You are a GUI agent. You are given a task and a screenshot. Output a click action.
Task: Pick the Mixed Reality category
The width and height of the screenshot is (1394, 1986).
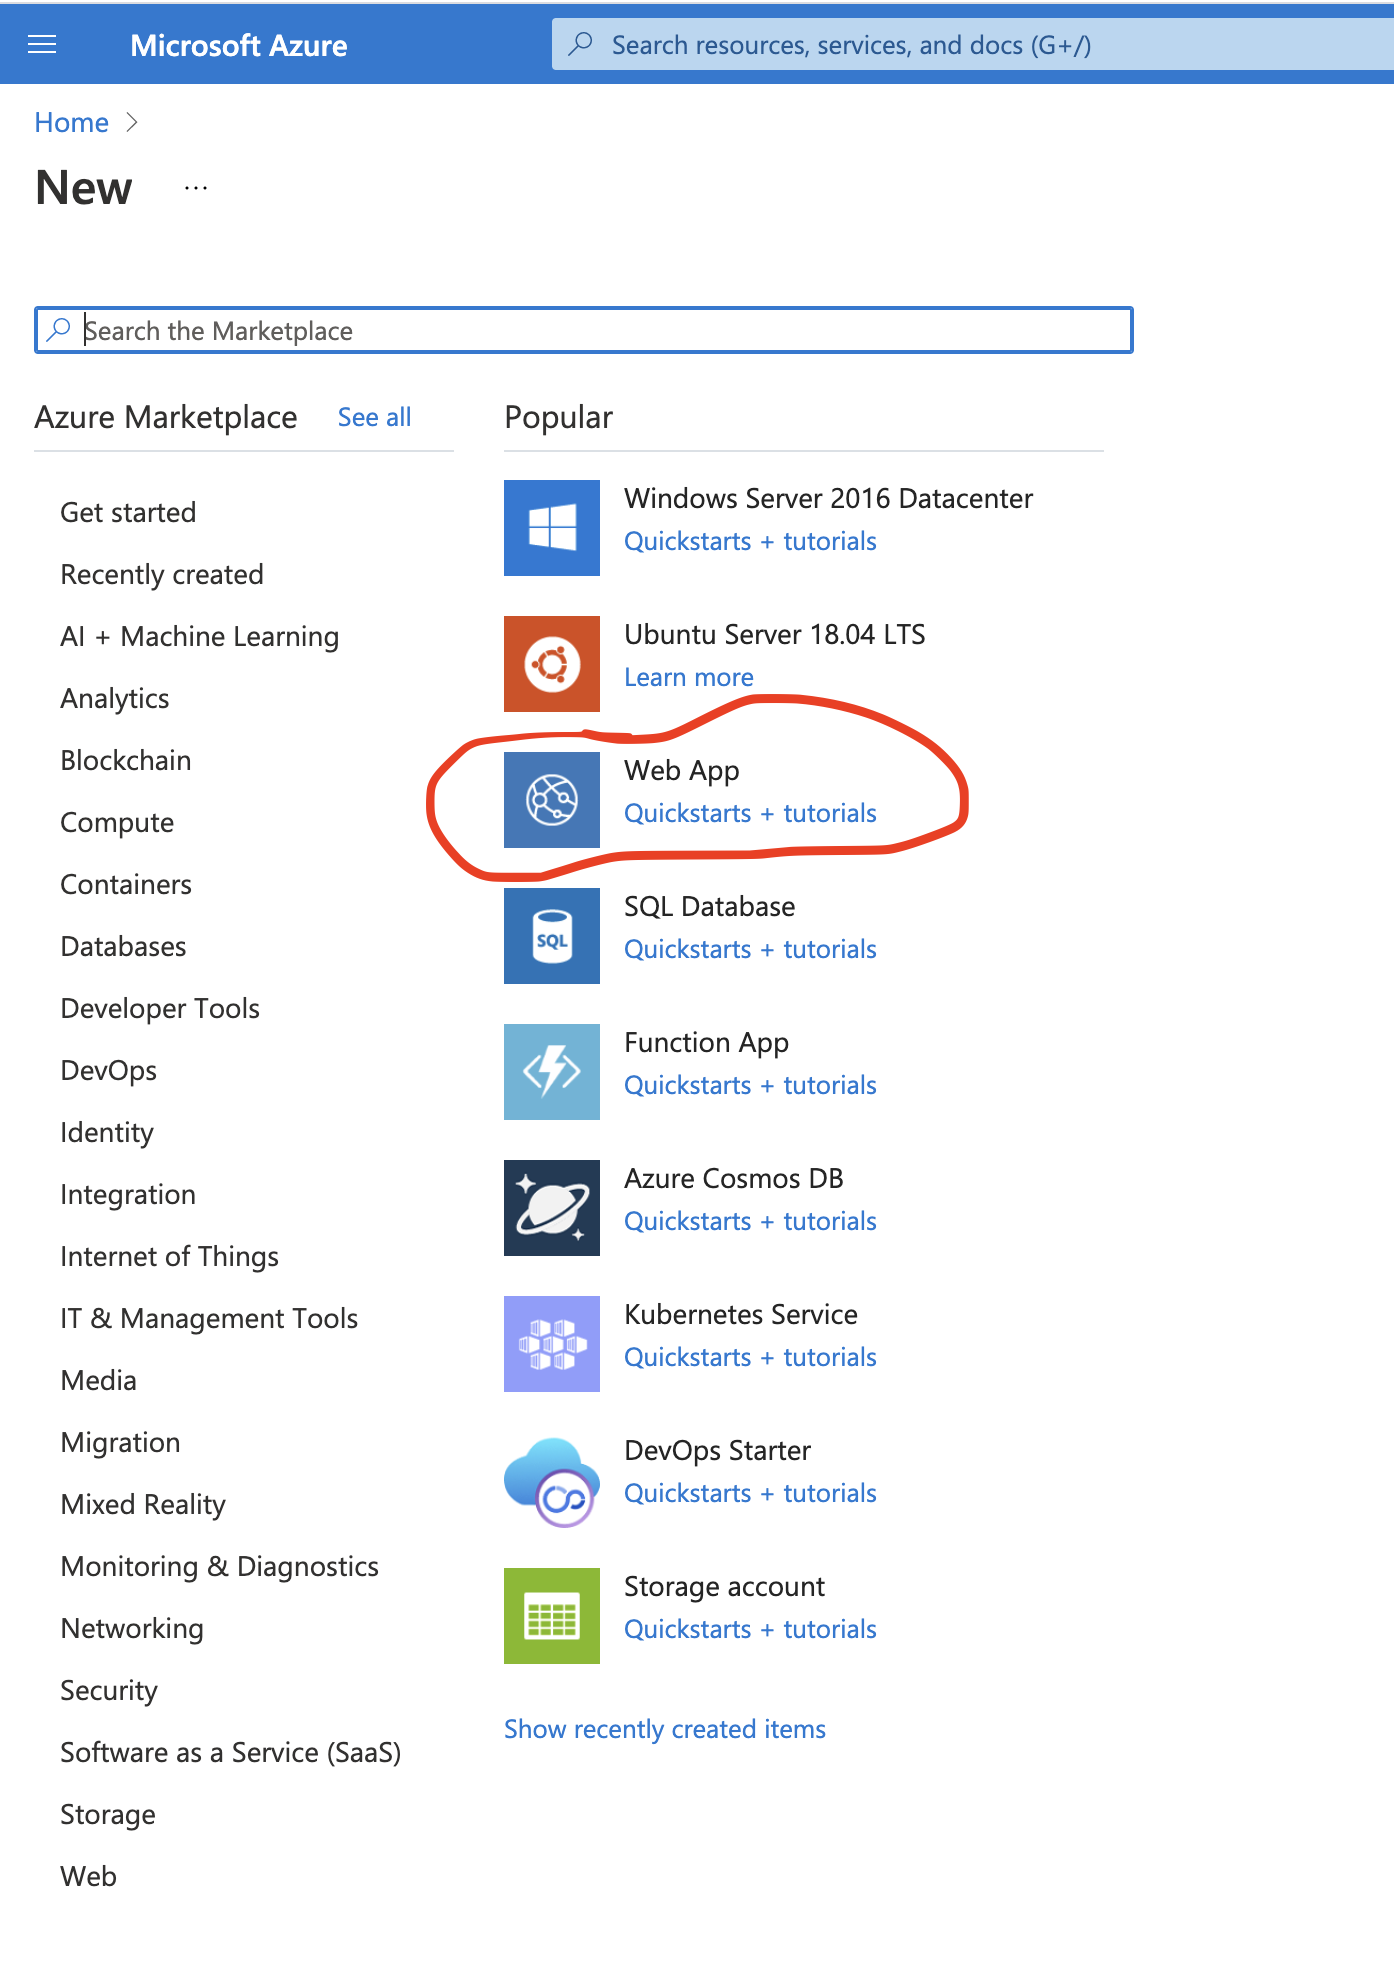point(143,1504)
